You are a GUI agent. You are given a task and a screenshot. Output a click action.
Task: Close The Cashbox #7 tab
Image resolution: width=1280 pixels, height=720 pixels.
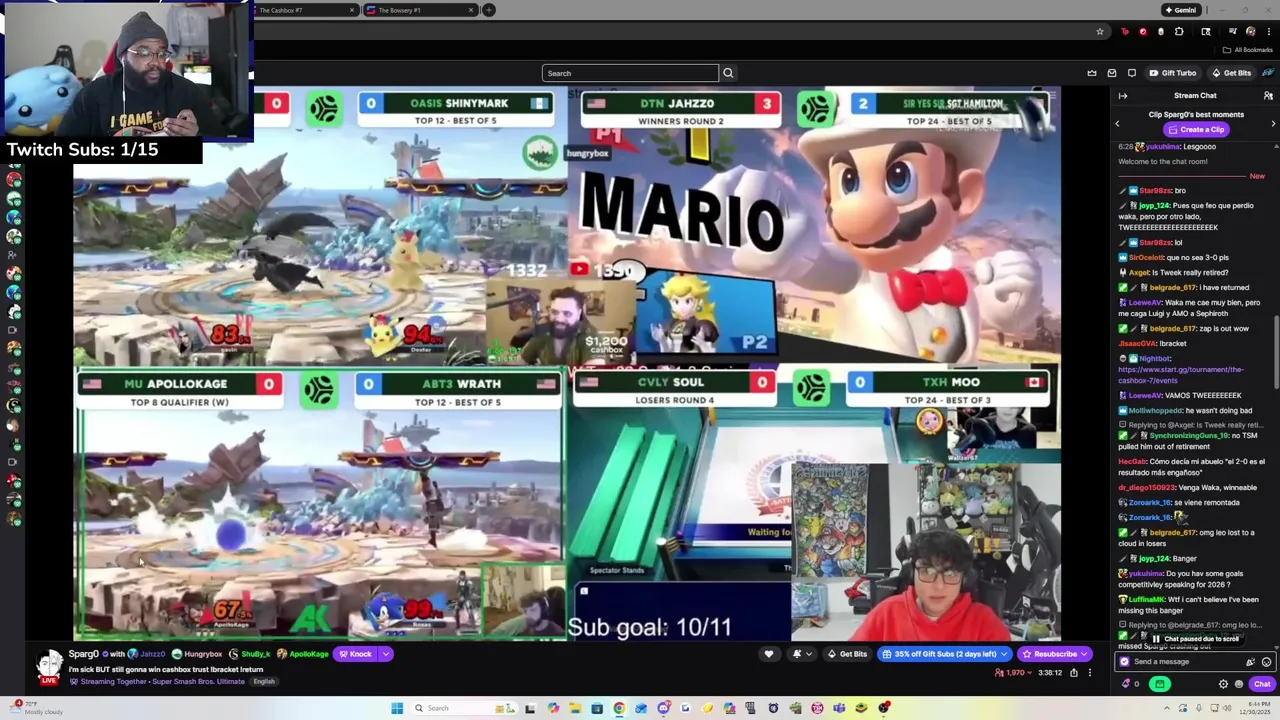[x=352, y=10]
